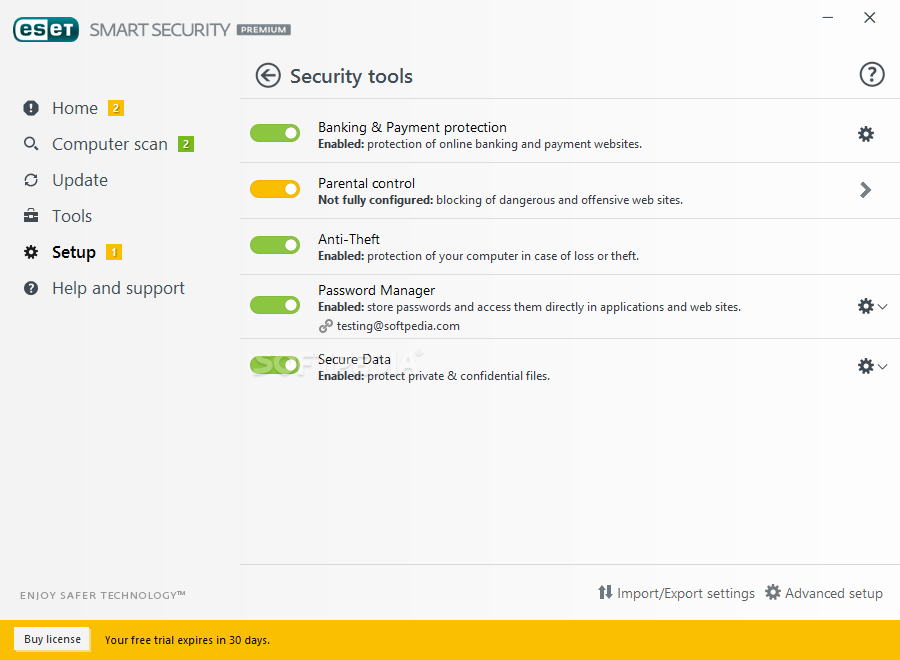Expand Parental control with right chevron

tap(866, 190)
